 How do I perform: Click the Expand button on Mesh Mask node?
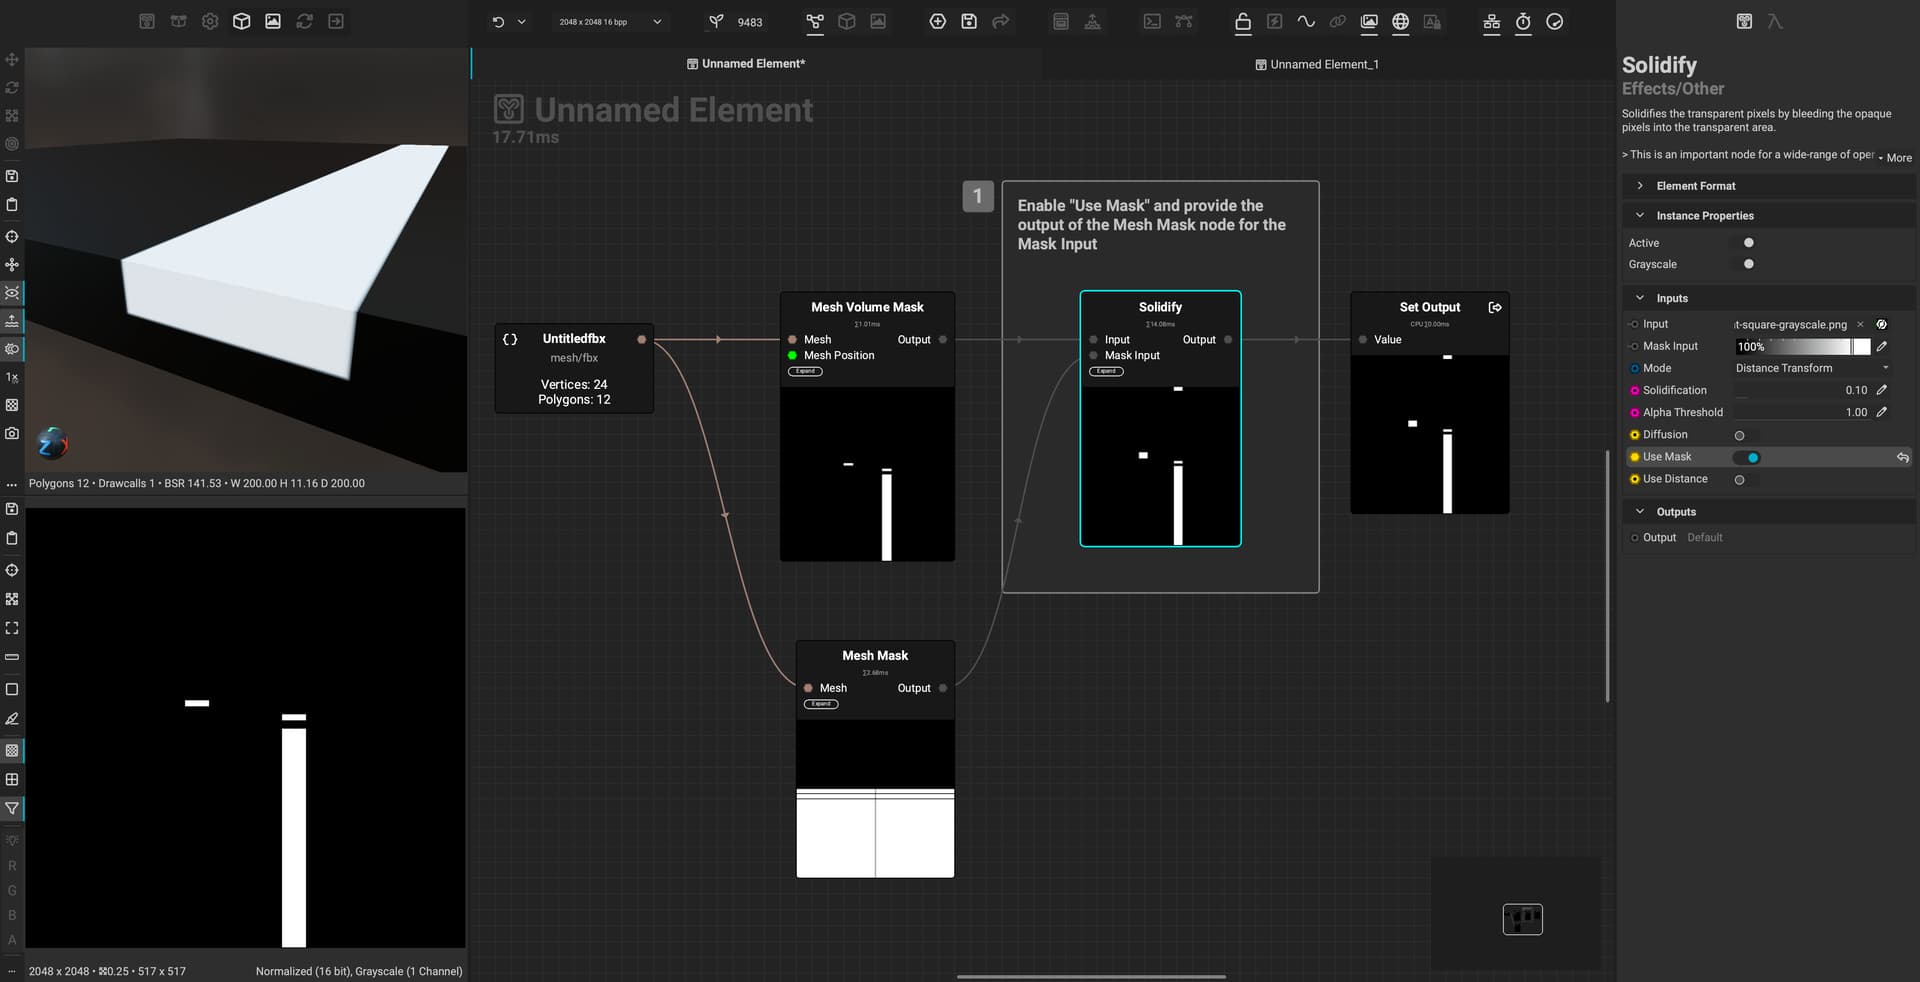point(821,704)
